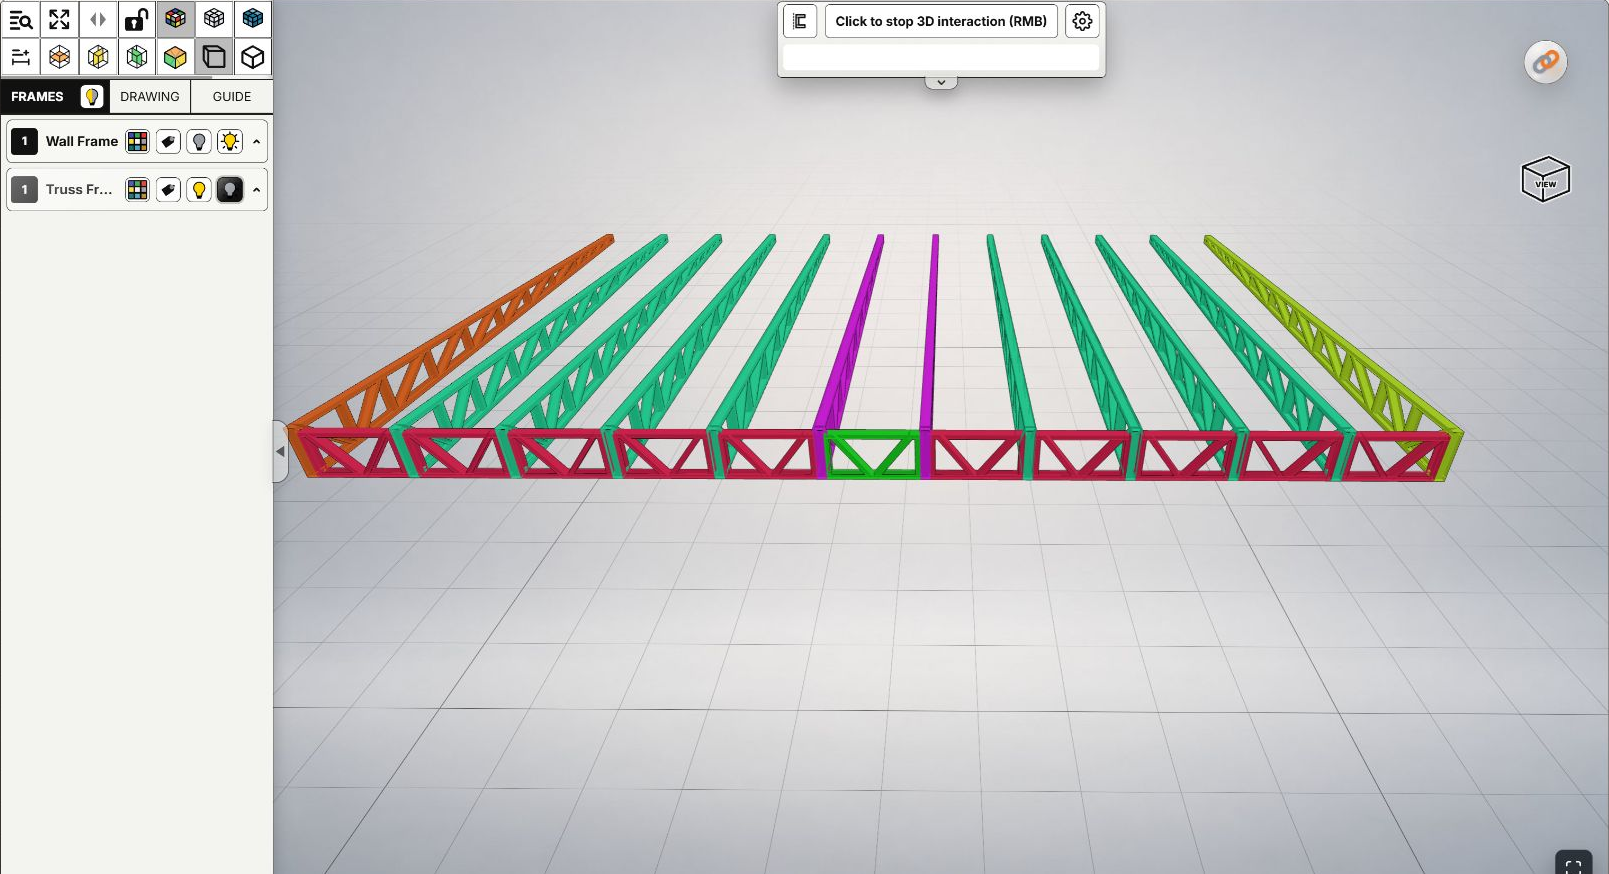
Task: Collapse the Truss Frame row chevron
Action: 257,189
